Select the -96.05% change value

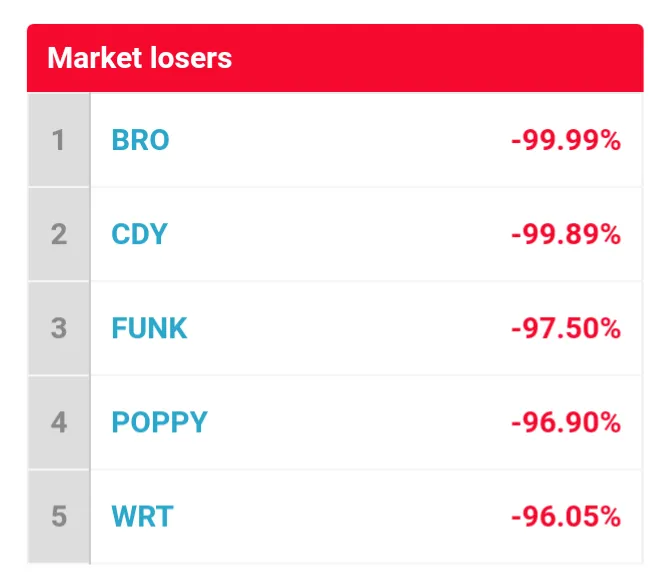tap(566, 517)
